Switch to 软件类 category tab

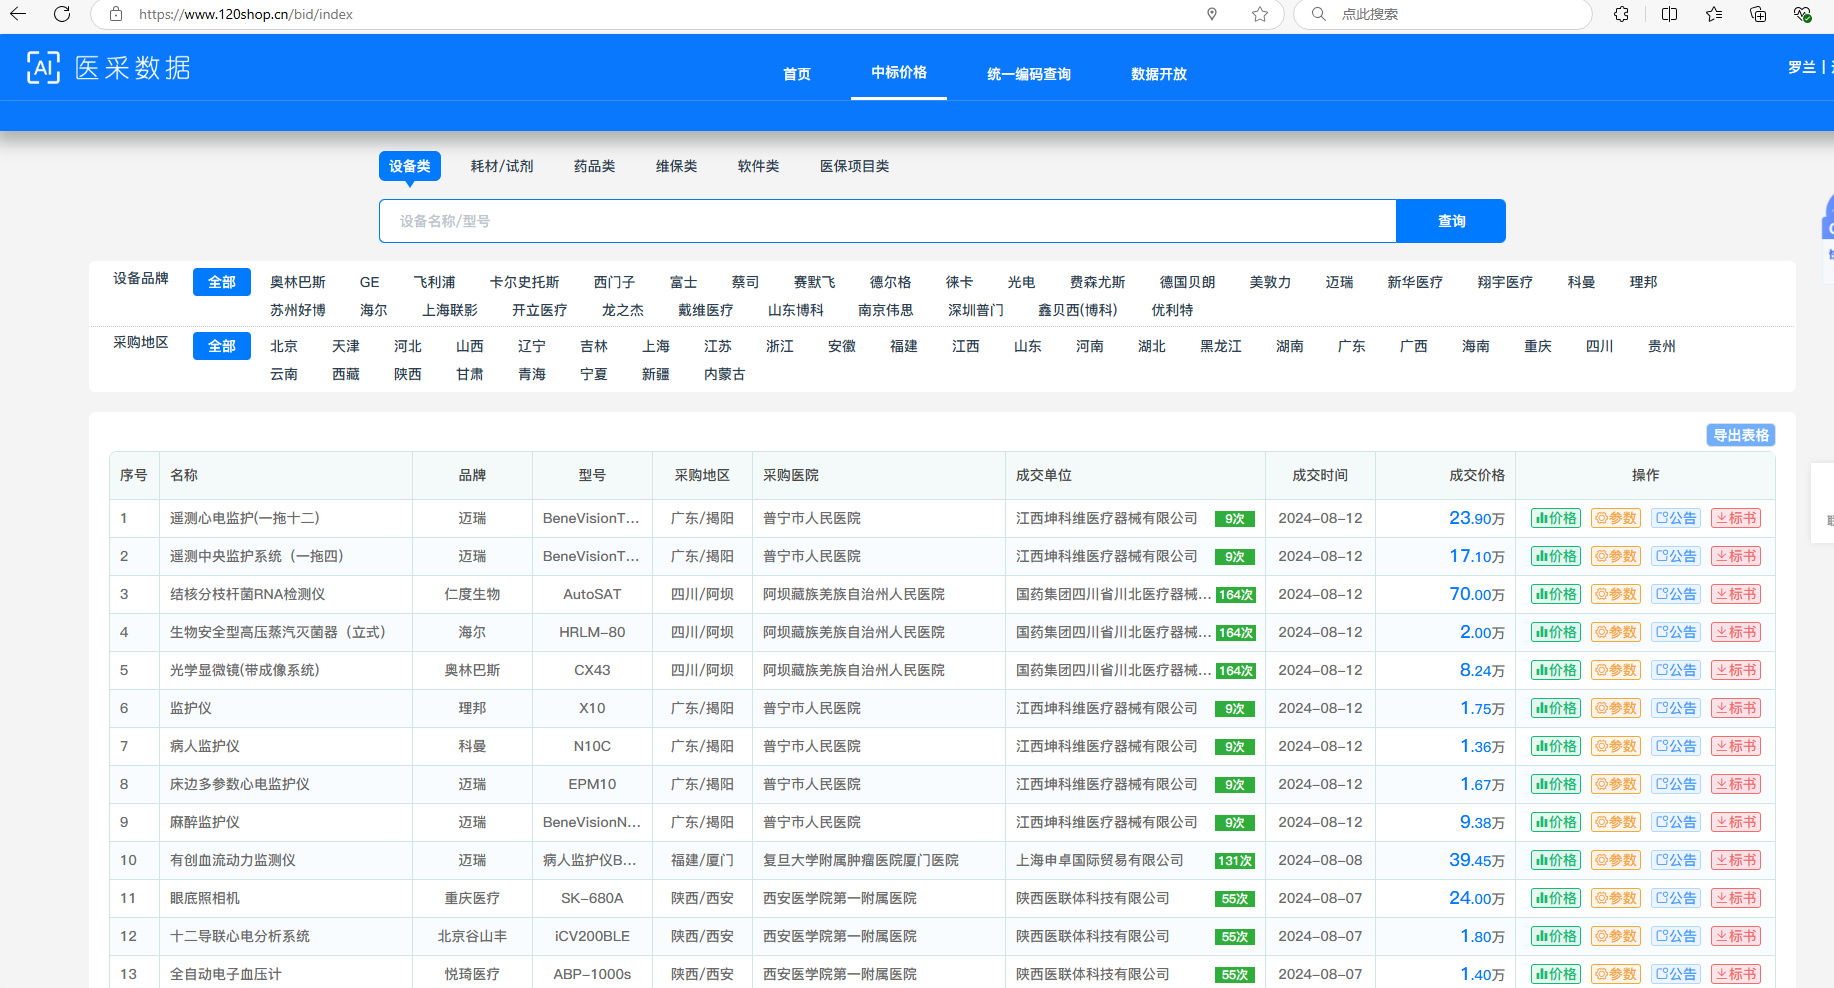point(759,166)
